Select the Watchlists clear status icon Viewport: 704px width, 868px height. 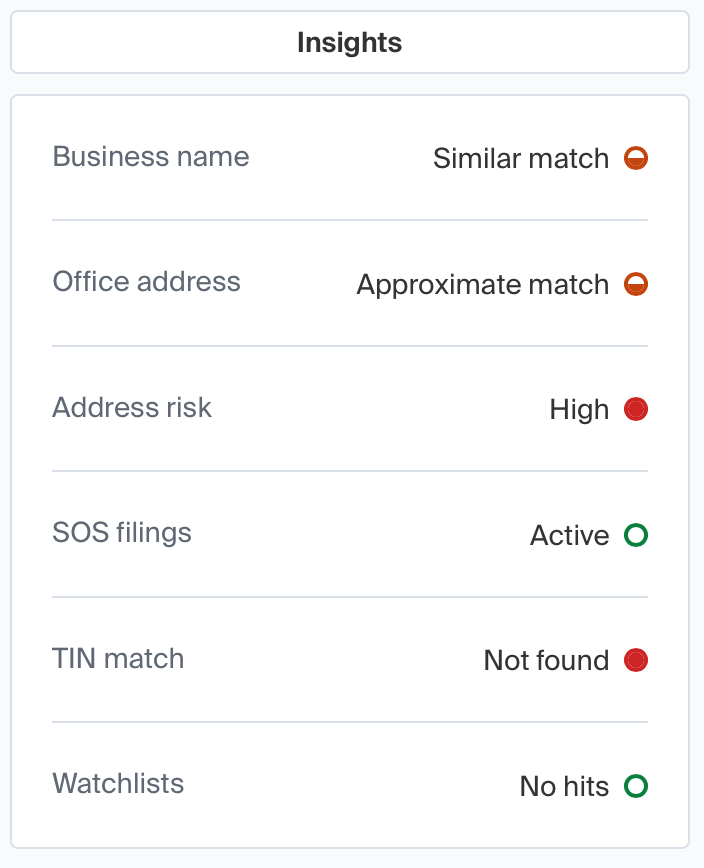[x=636, y=787]
